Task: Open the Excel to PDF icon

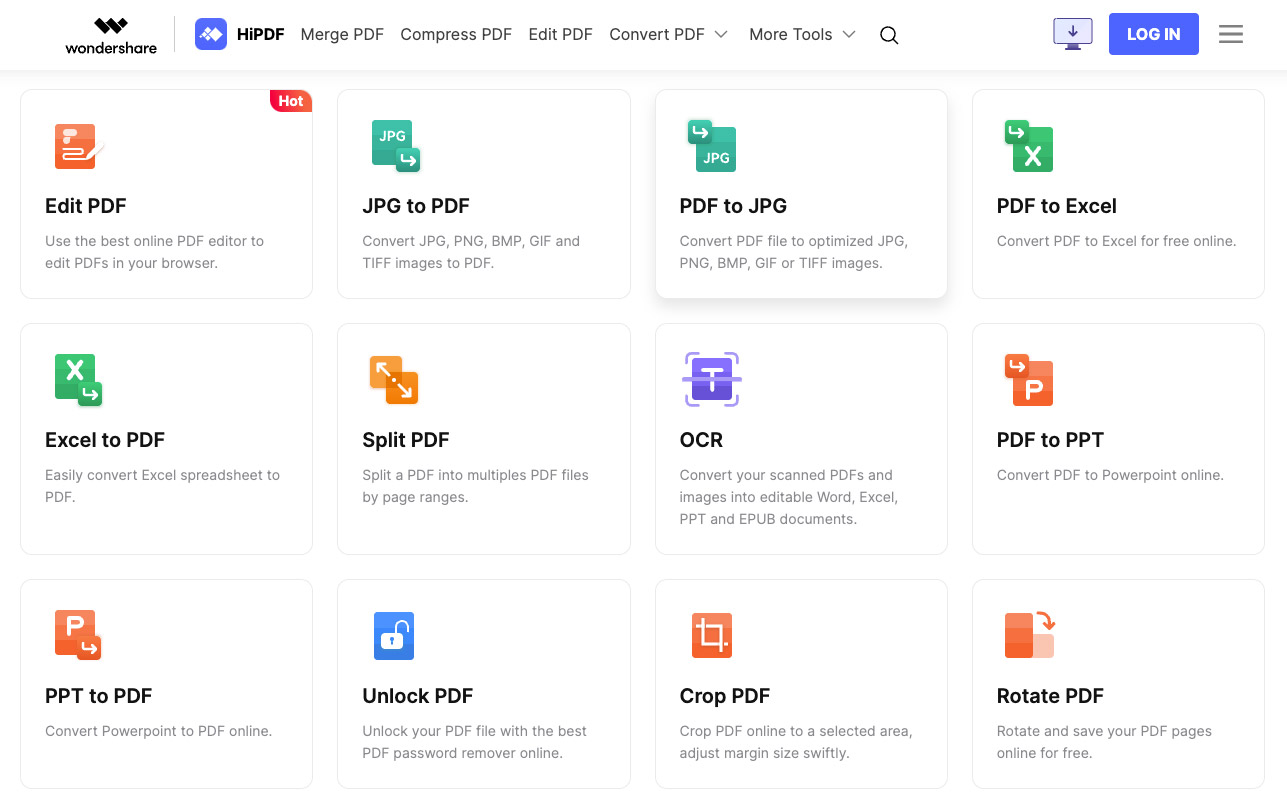Action: coord(78,380)
